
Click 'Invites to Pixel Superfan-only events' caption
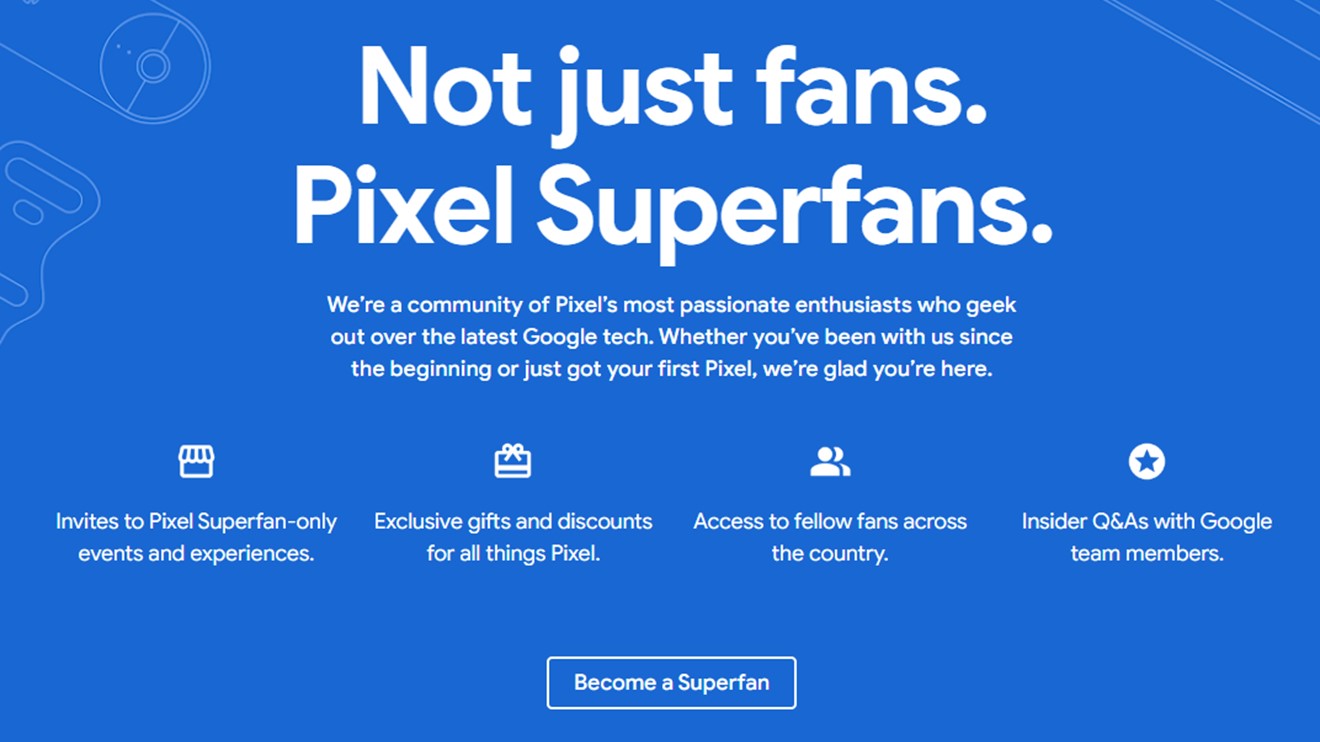pyautogui.click(x=196, y=537)
